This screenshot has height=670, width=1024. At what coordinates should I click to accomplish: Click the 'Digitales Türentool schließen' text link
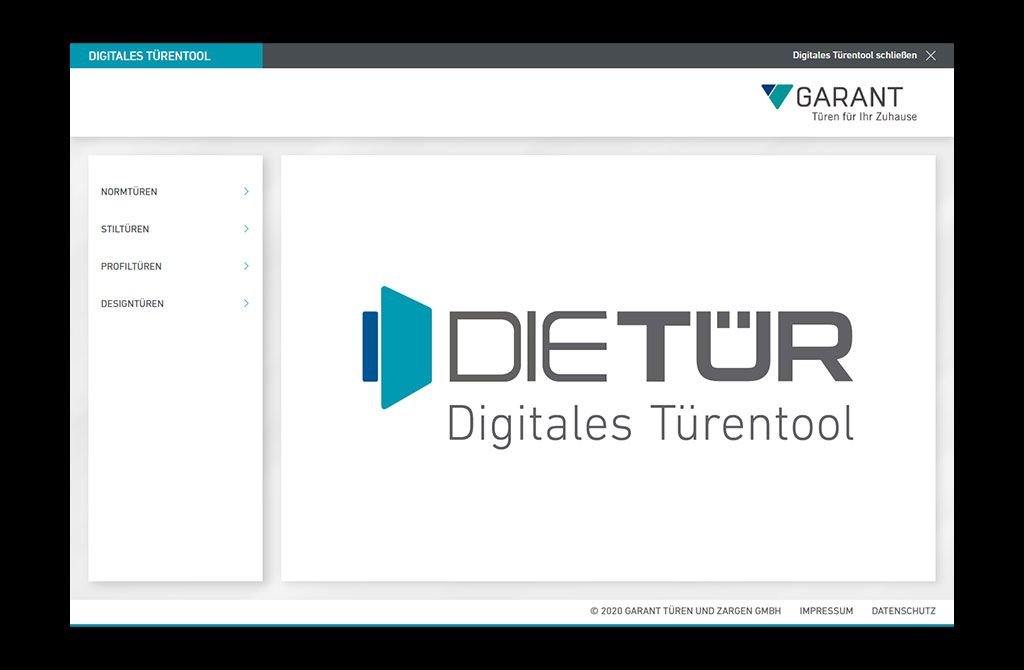click(x=854, y=56)
